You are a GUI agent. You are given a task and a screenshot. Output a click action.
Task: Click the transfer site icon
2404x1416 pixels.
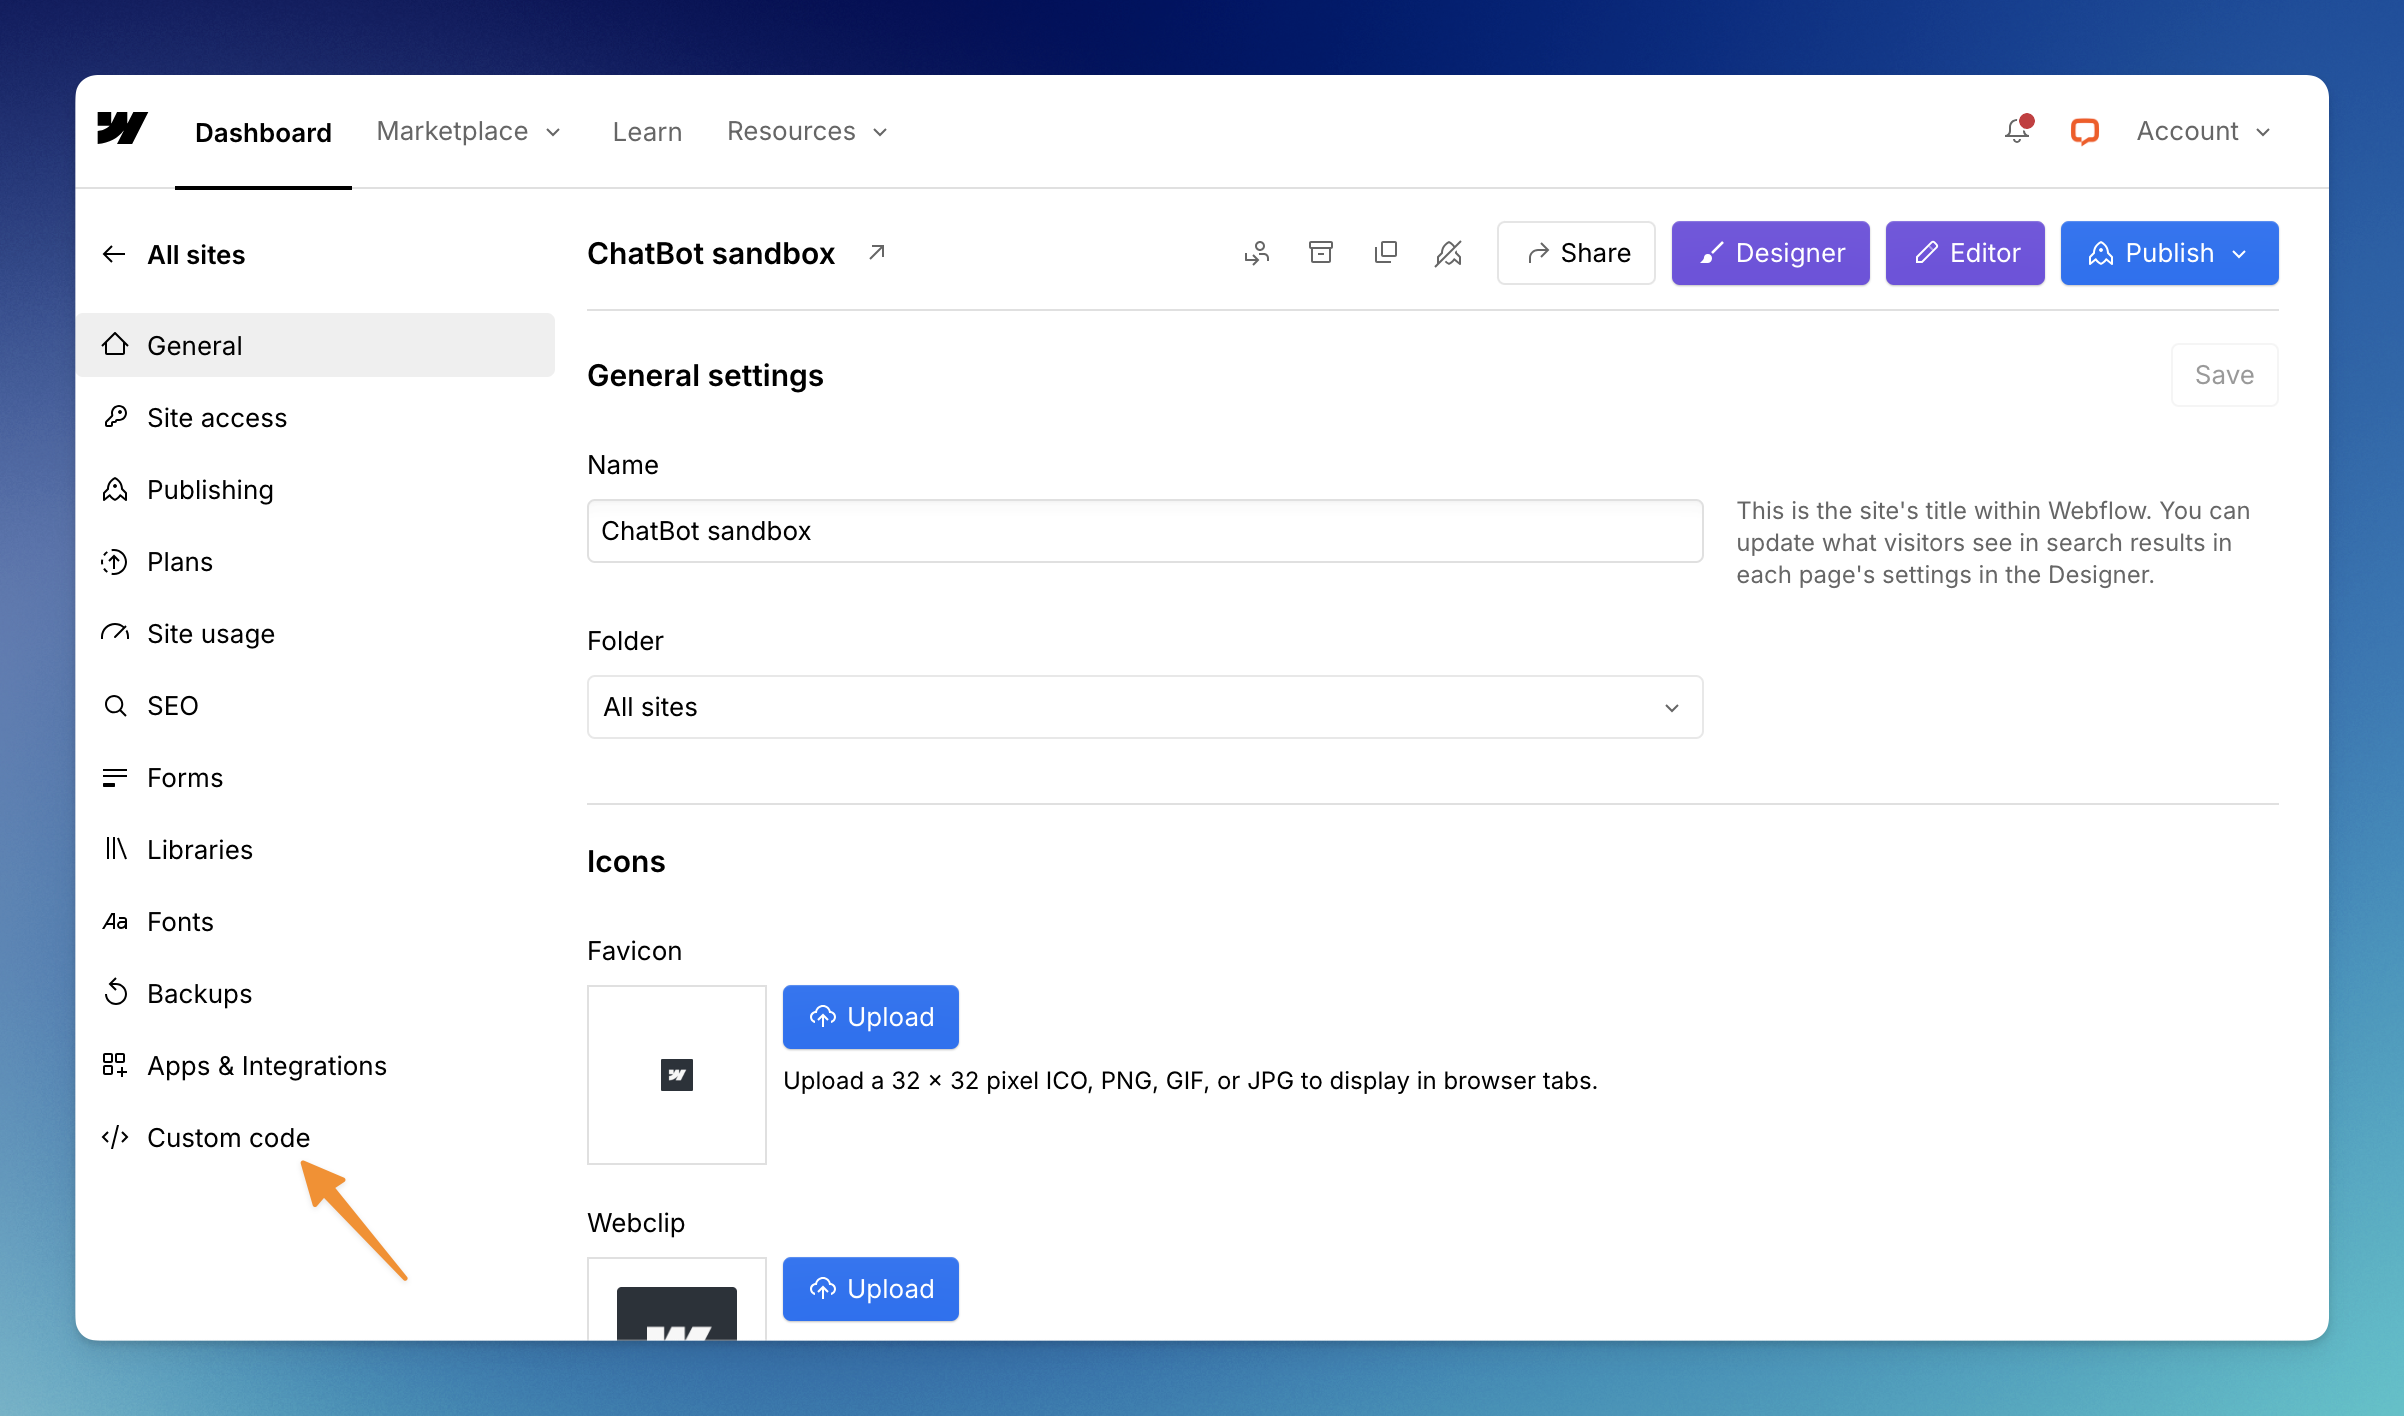pyautogui.click(x=1257, y=253)
